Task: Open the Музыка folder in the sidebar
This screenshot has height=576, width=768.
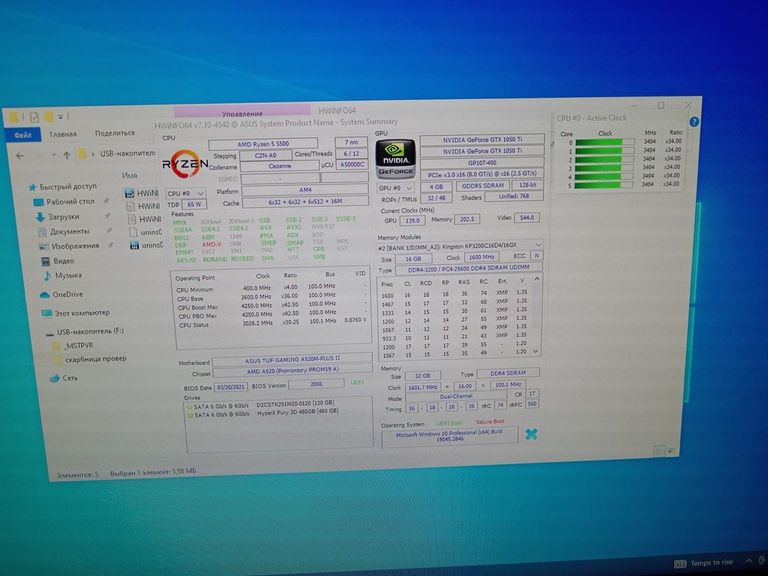Action: pos(63,275)
